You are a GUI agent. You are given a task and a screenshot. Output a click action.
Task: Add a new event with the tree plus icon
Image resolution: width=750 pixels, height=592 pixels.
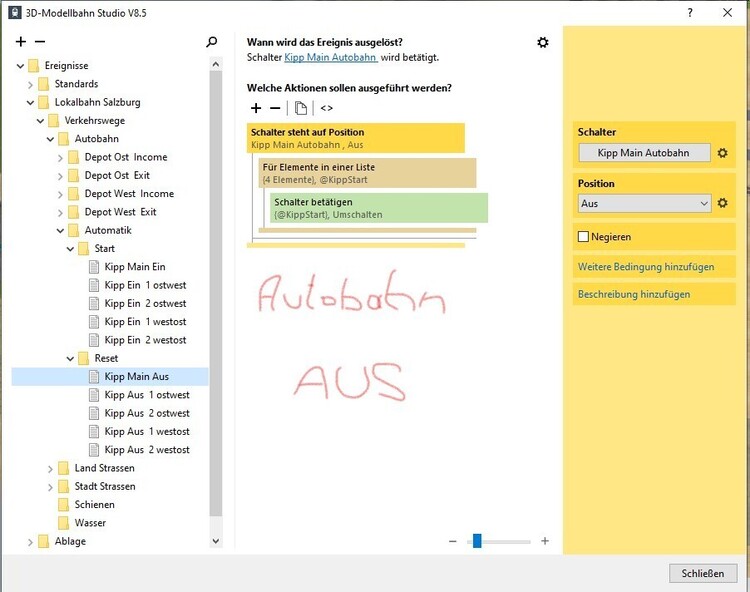click(21, 42)
